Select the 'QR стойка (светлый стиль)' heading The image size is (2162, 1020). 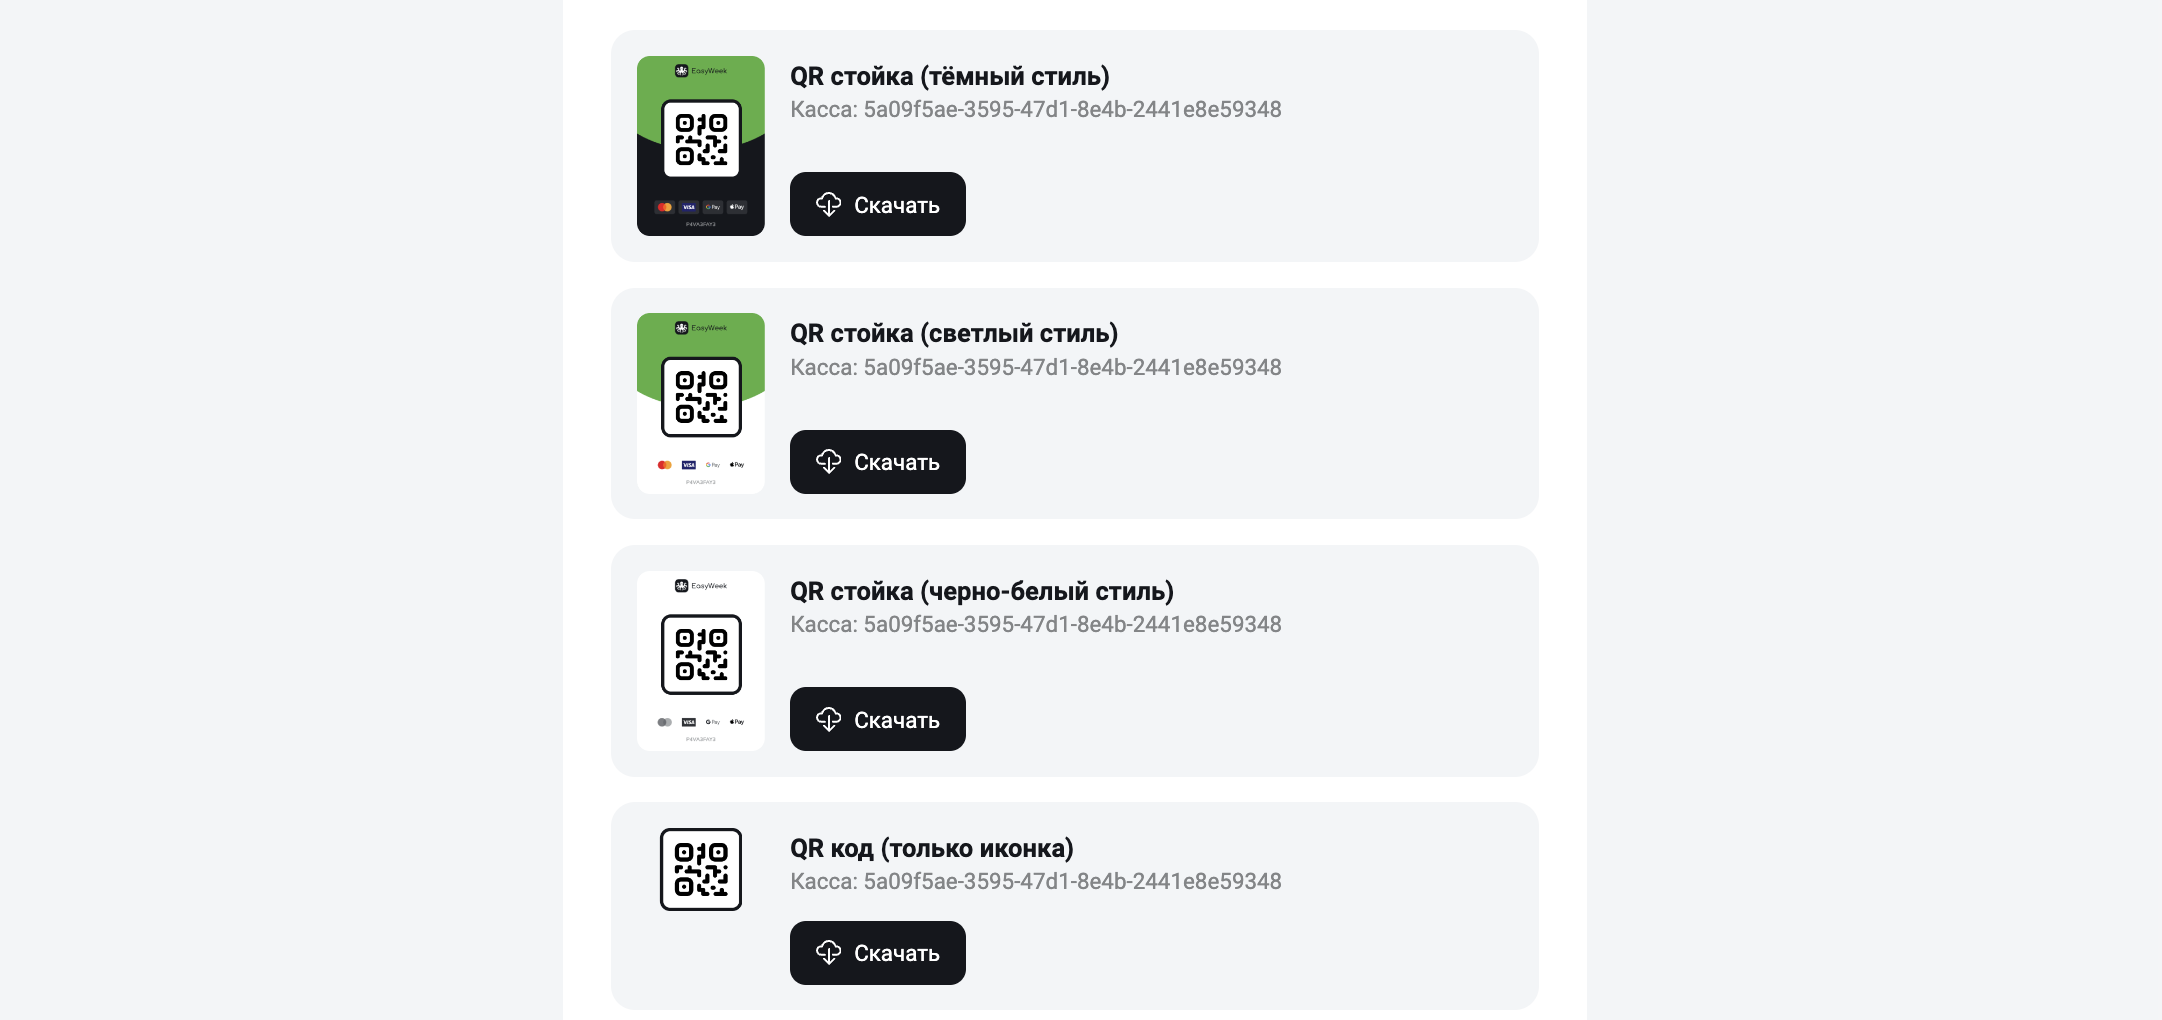[954, 333]
